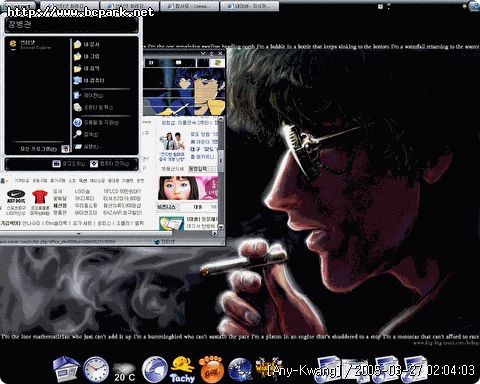
Task: Open My Documents folder in Start menu
Action: click(x=87, y=44)
